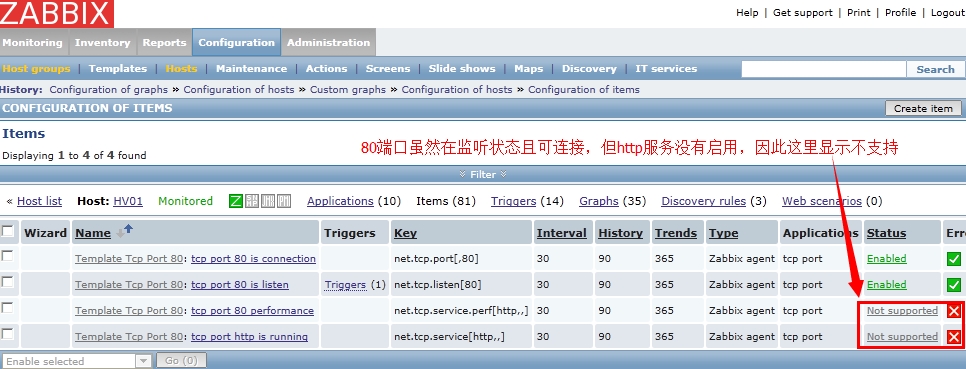Open the Configuration menu tab
966x369 pixels.
(237, 43)
